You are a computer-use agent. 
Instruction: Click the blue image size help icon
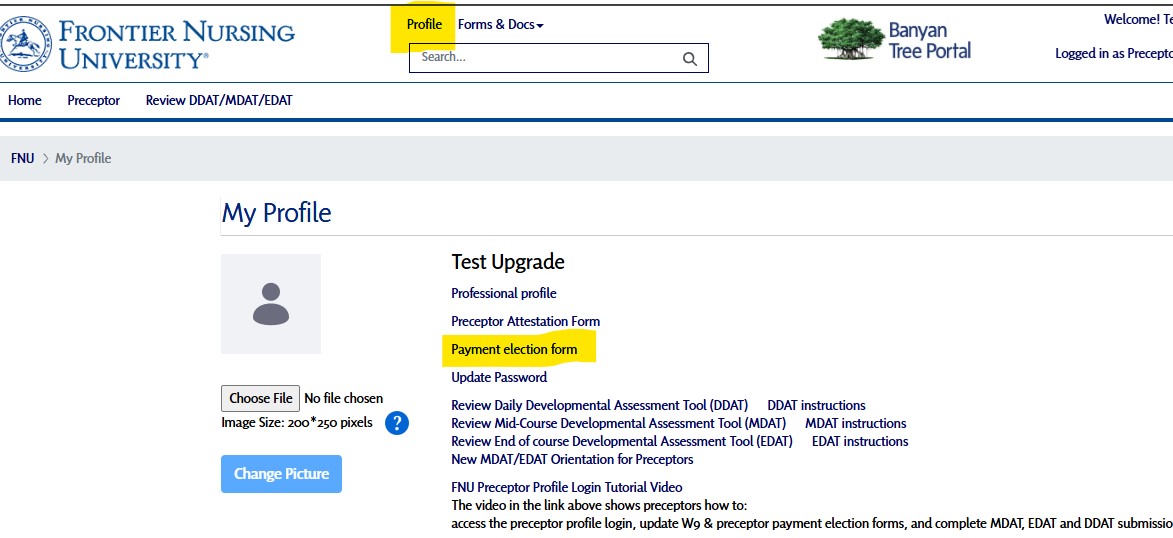pyautogui.click(x=397, y=423)
